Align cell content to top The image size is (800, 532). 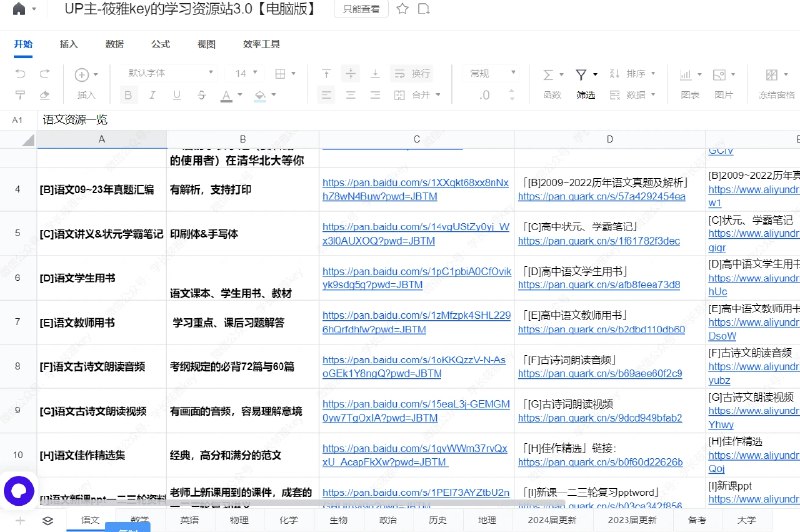click(x=326, y=74)
